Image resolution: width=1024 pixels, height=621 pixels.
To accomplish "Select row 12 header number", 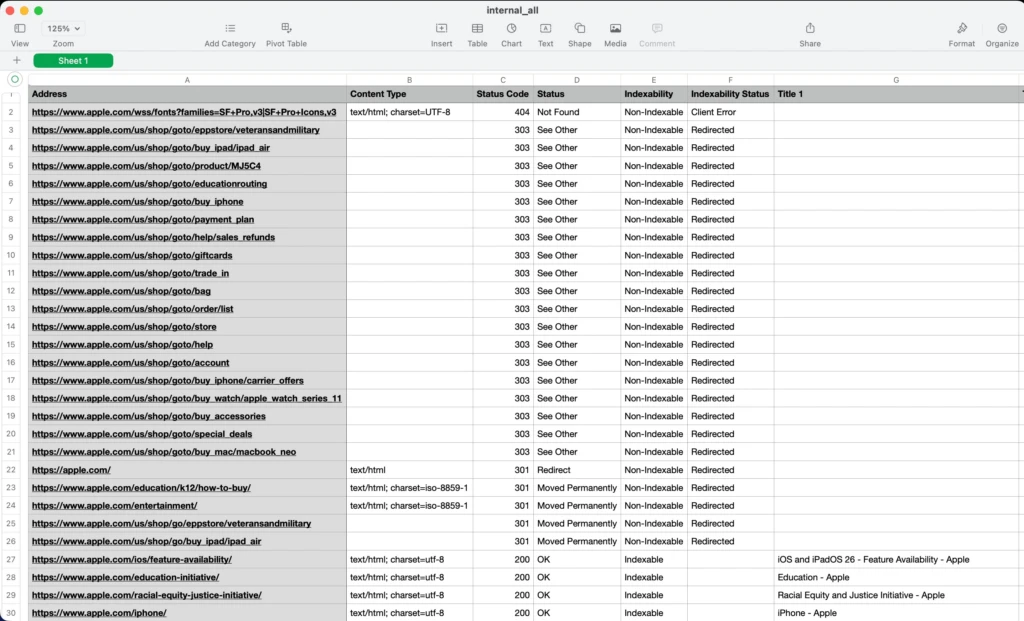I will click(x=11, y=291).
